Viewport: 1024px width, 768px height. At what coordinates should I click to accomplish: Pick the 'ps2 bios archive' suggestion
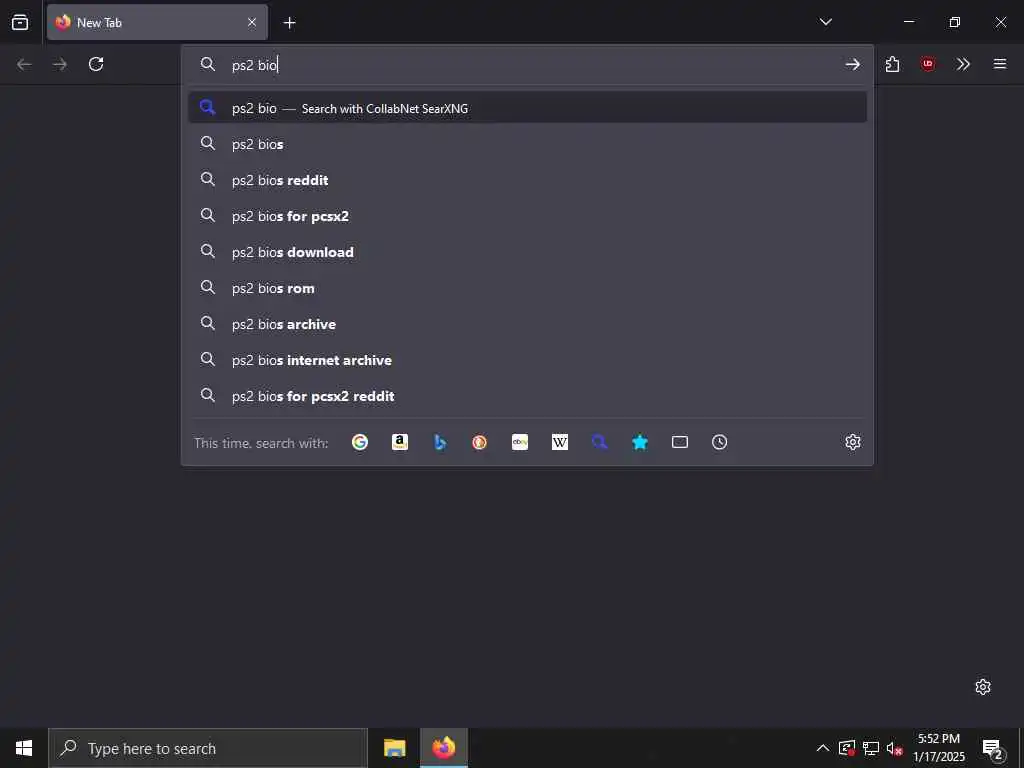528,324
